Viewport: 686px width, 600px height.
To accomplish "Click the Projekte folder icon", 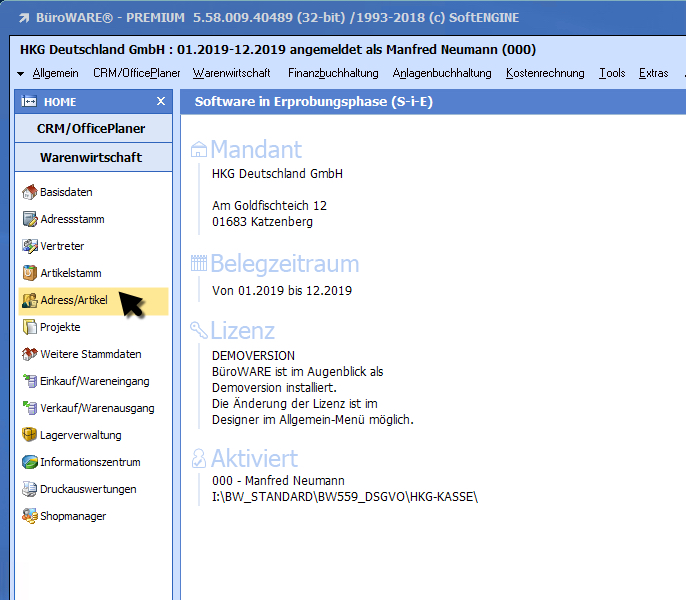I will click(x=29, y=327).
